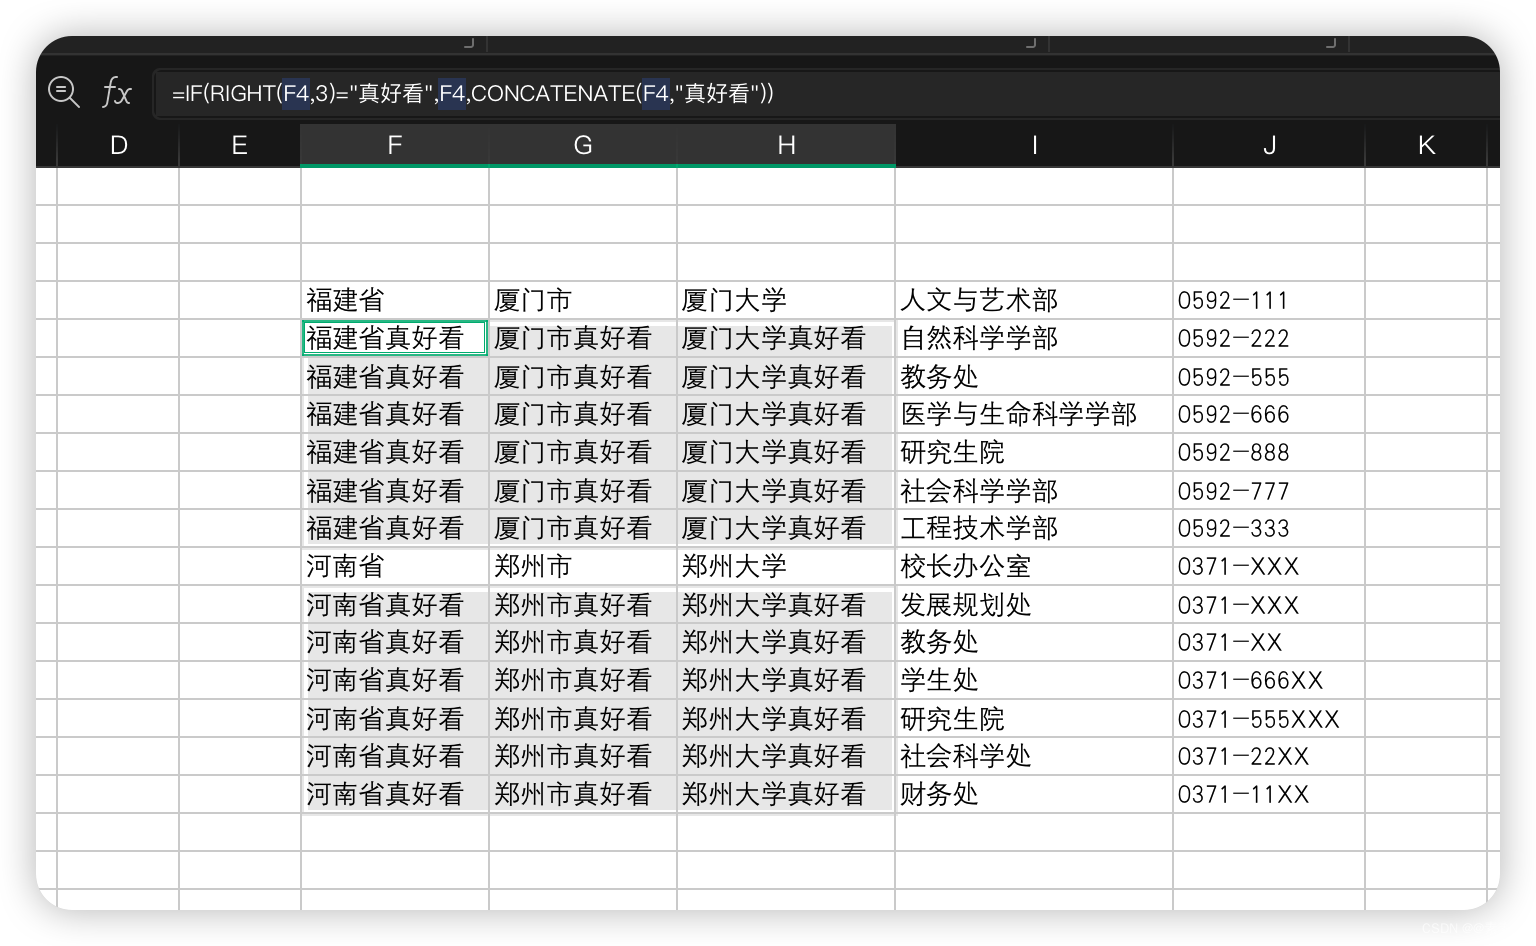The height and width of the screenshot is (946, 1536).
Task: Click the cell 自然科学学部
Action: click(1034, 338)
